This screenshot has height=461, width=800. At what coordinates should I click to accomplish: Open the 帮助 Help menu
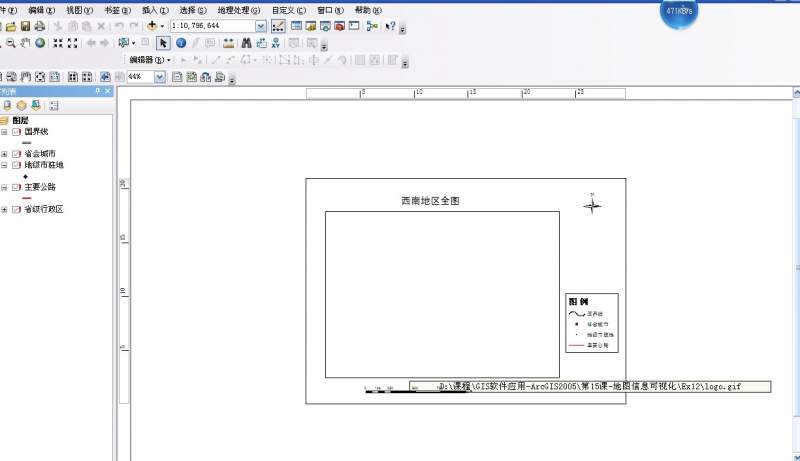[x=368, y=10]
